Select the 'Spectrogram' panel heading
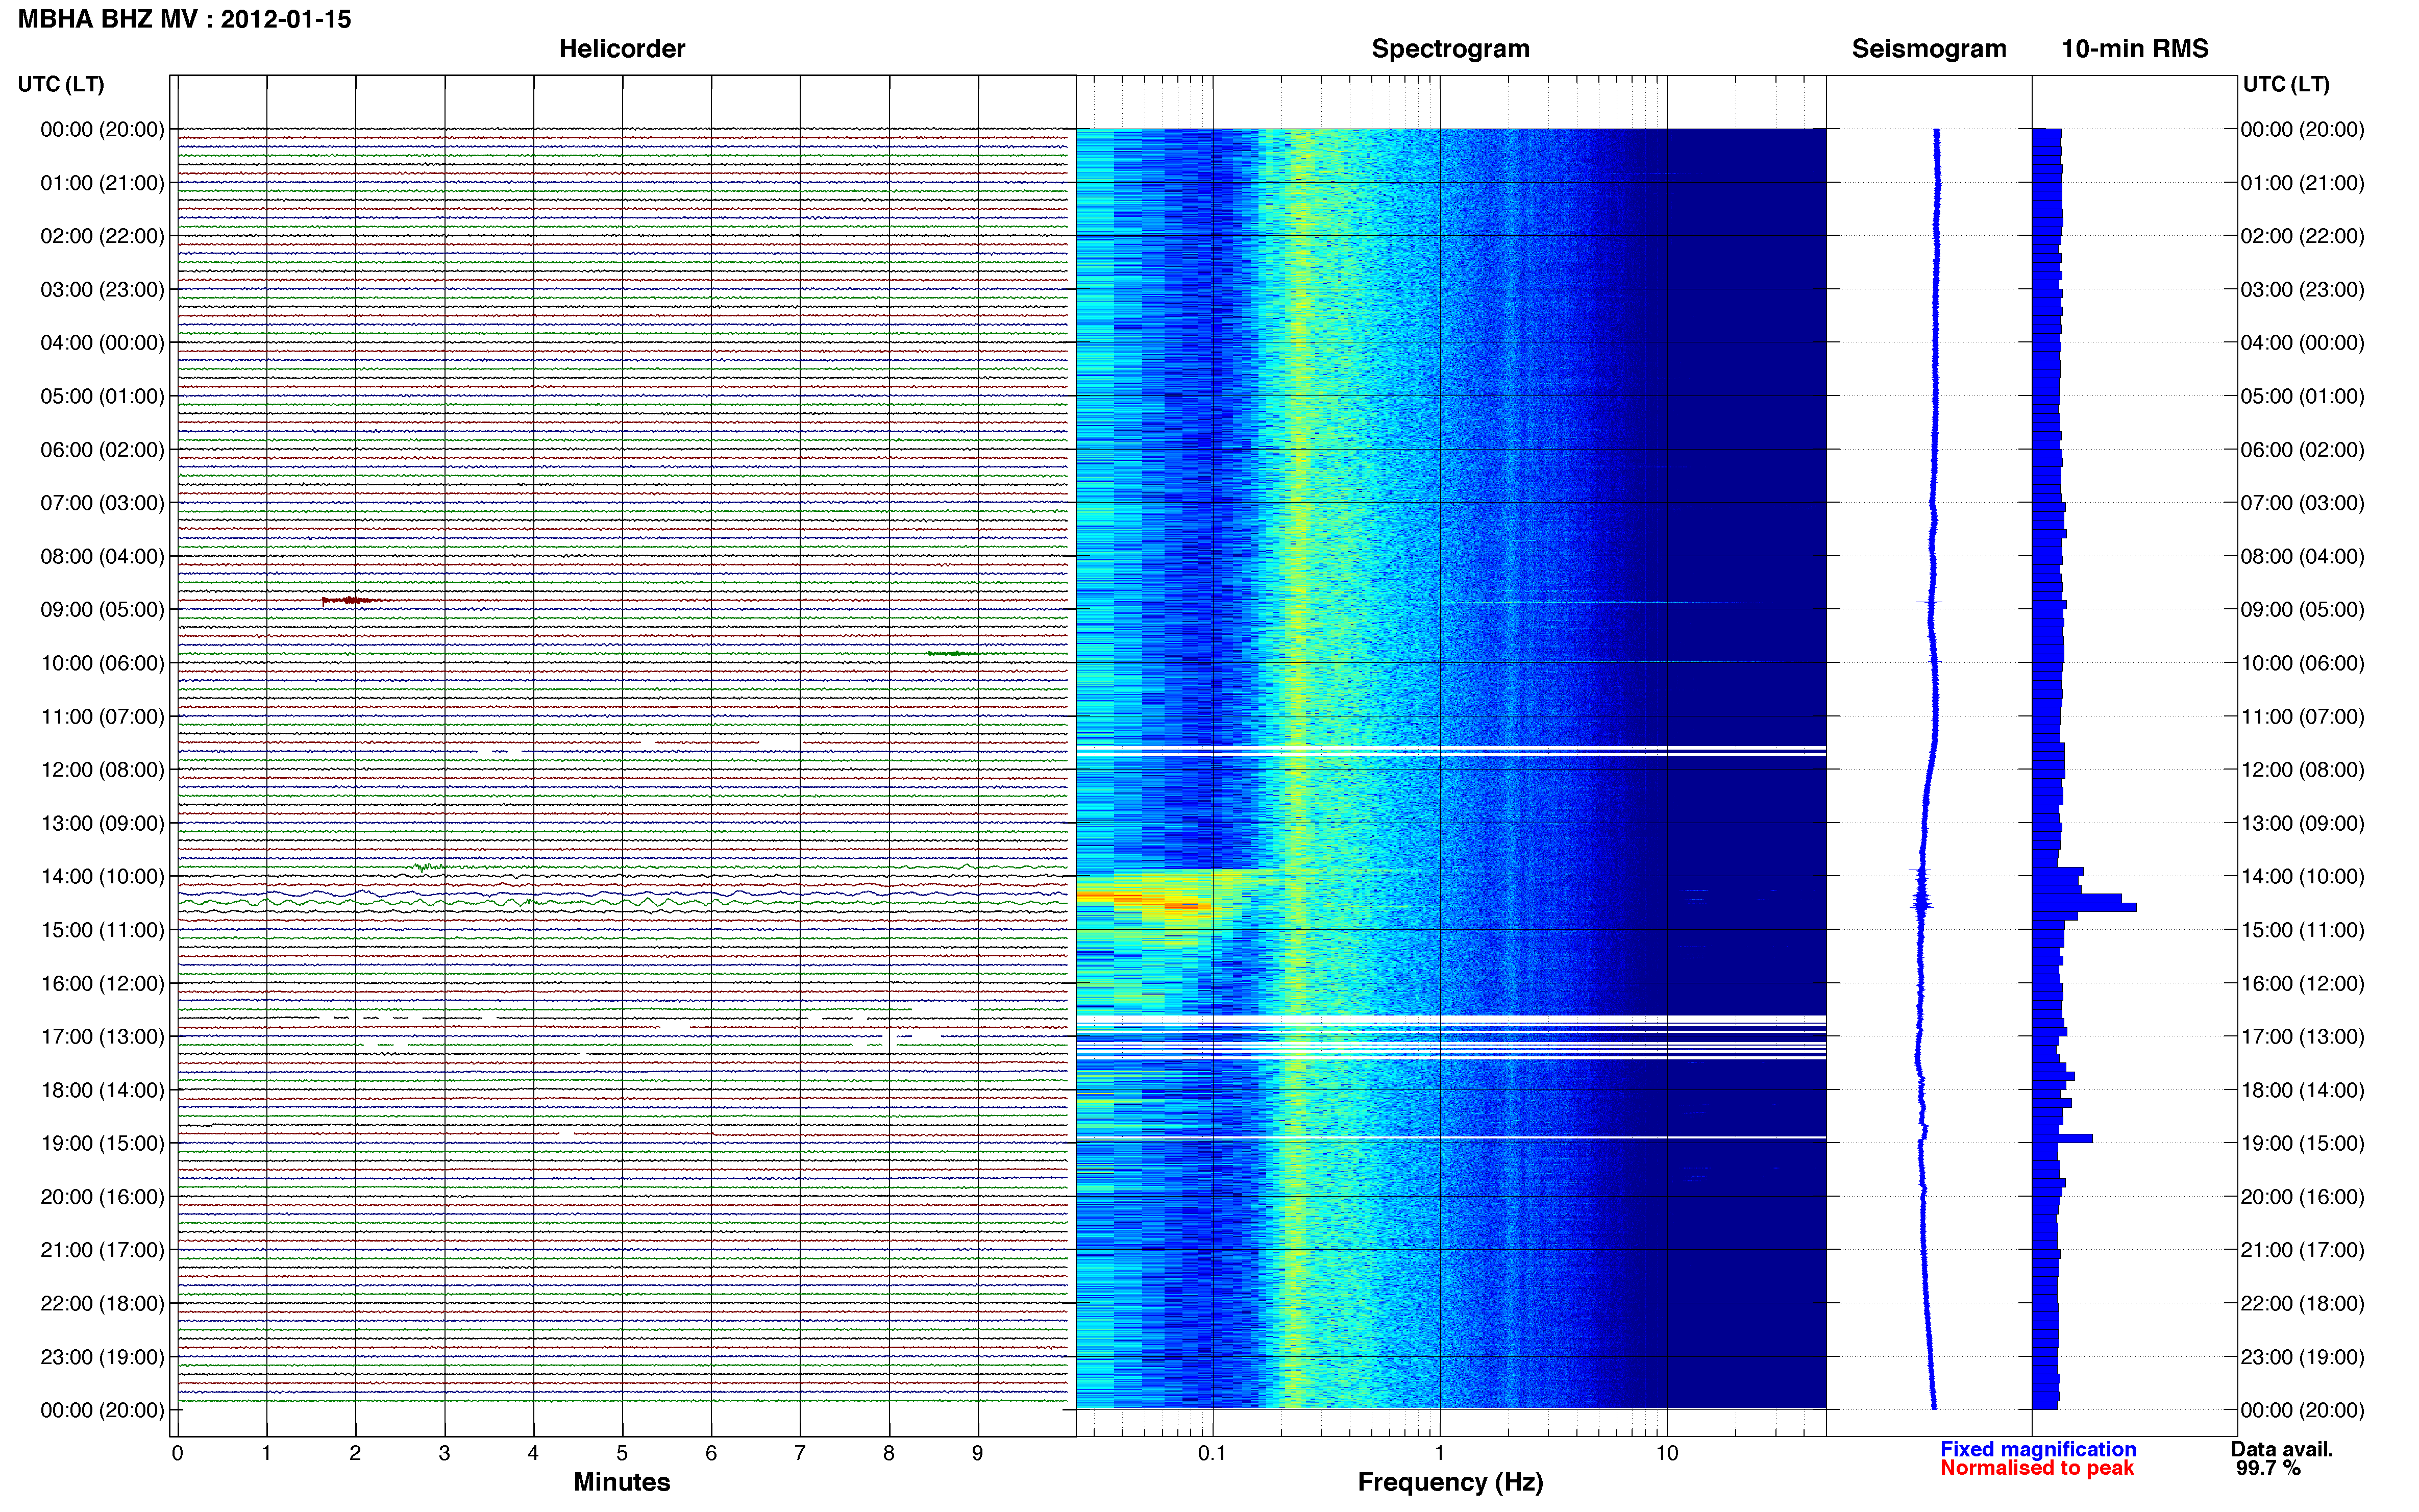Viewport: 2419px width, 1512px height. click(x=1450, y=49)
